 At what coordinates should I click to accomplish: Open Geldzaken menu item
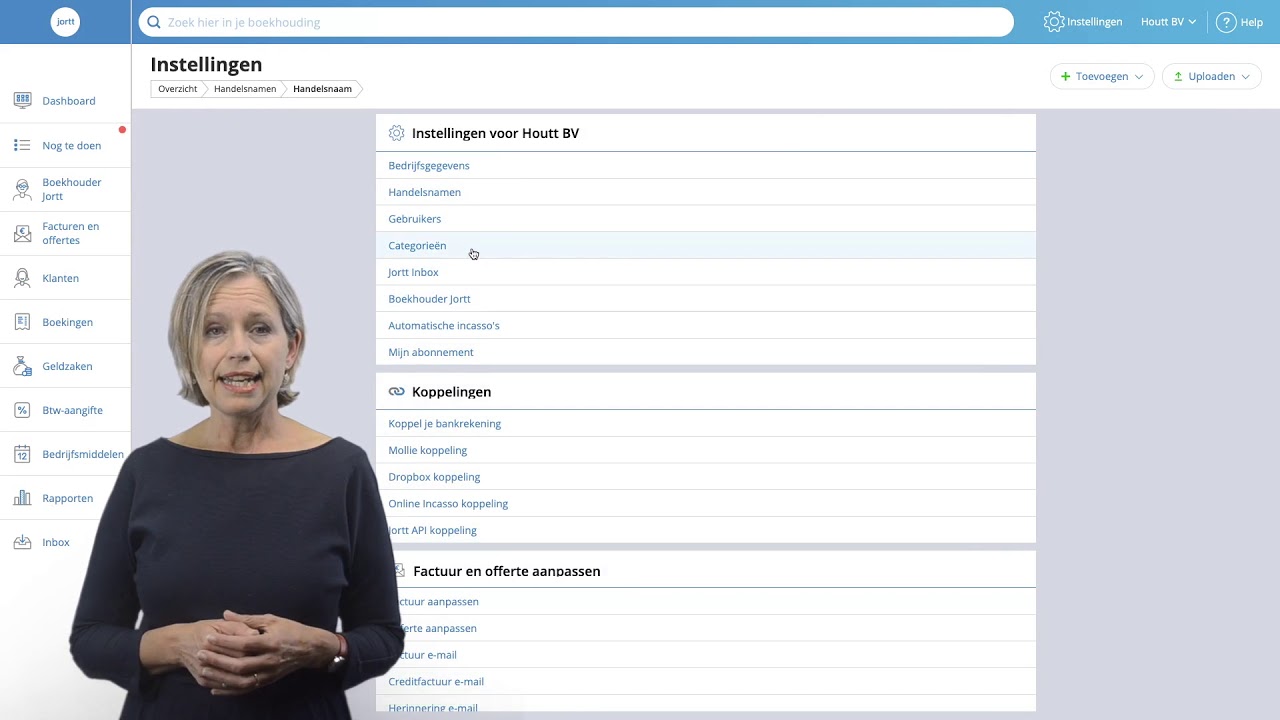click(67, 366)
